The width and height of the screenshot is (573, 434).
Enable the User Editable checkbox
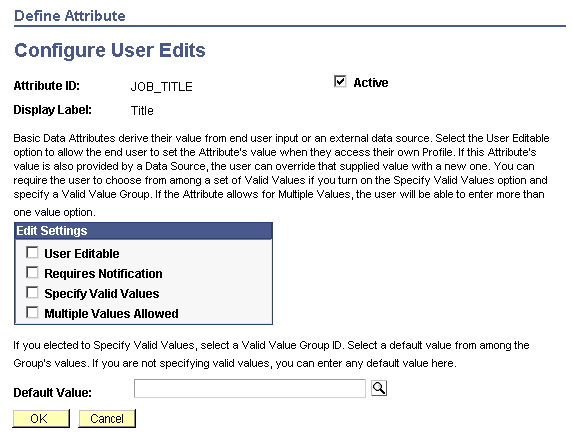tap(32, 252)
